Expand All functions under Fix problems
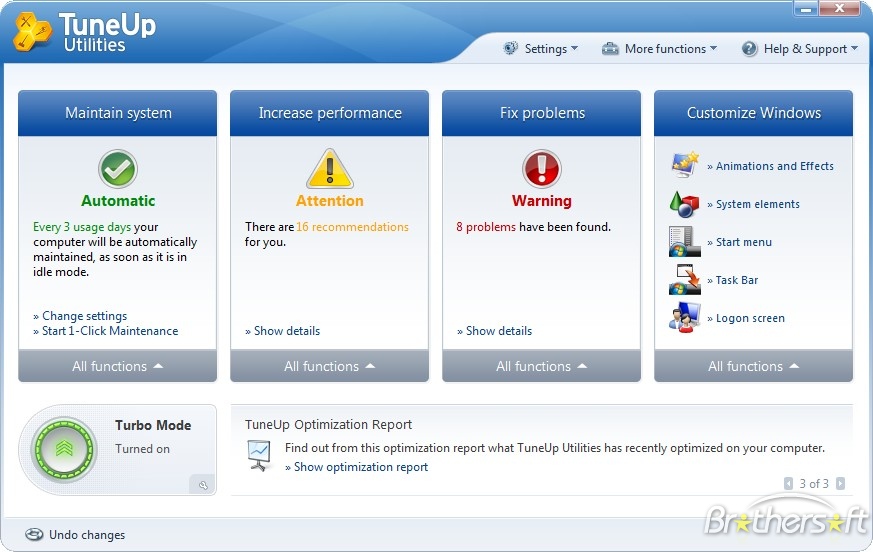The image size is (873, 552). (542, 366)
